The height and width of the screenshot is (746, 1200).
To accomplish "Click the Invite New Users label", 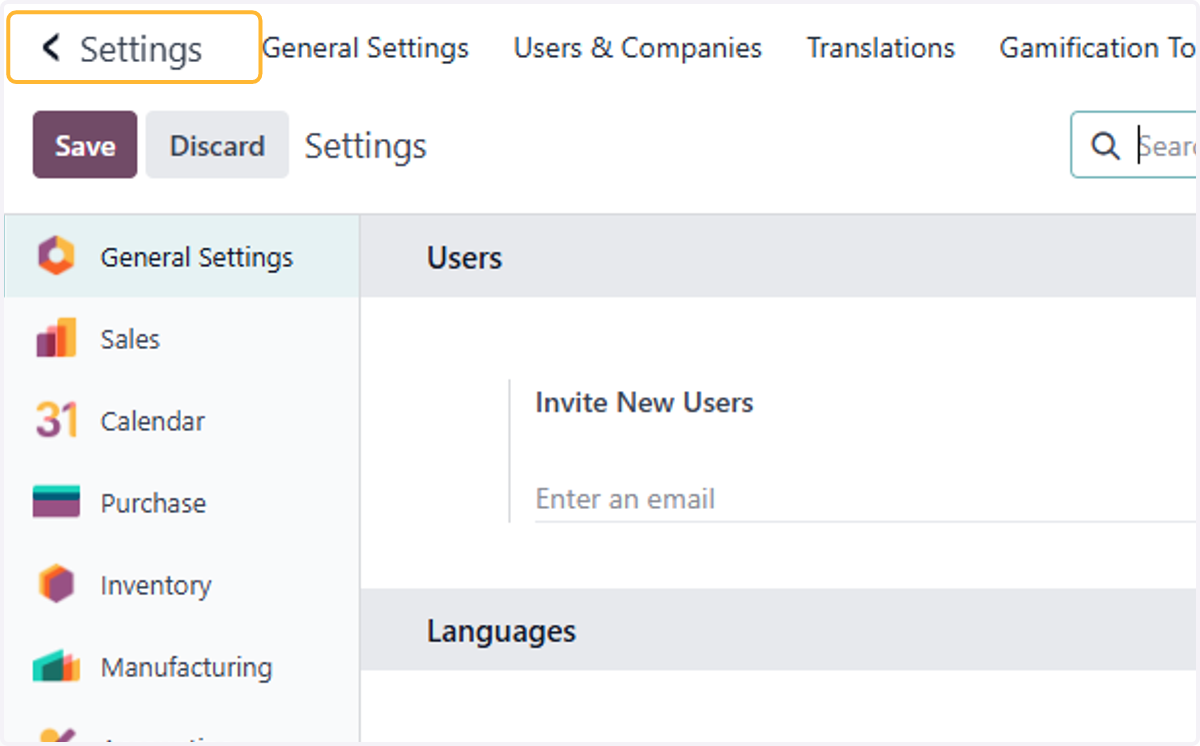I will 644,403.
